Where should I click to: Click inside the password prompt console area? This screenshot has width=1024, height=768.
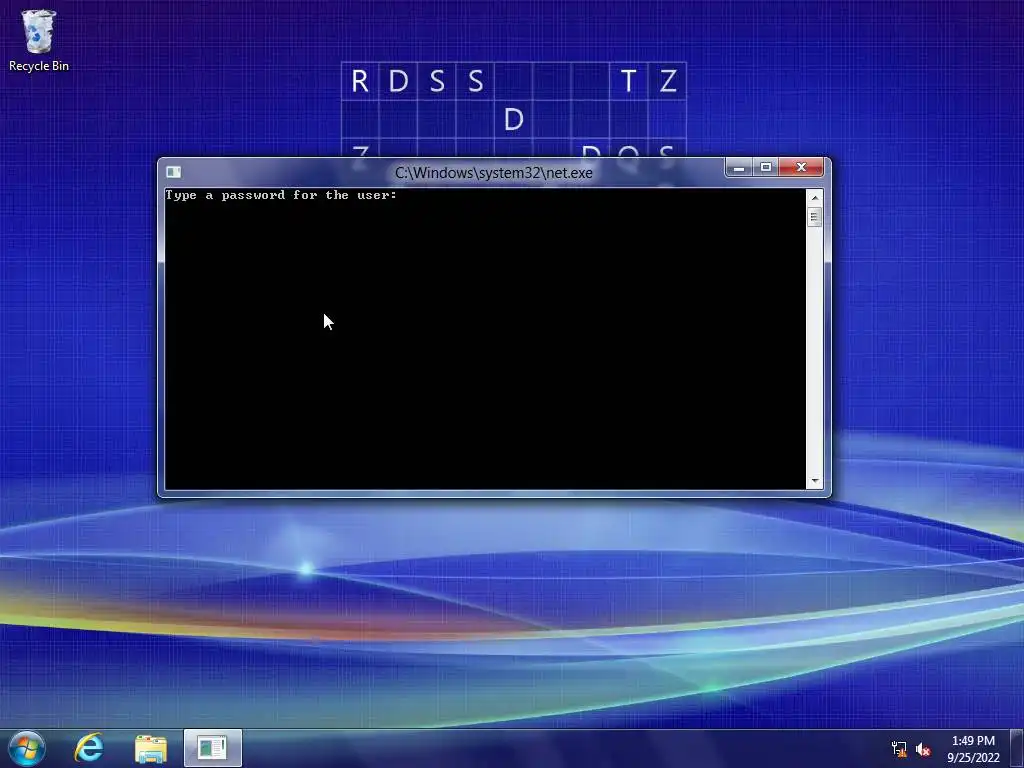tap(485, 339)
